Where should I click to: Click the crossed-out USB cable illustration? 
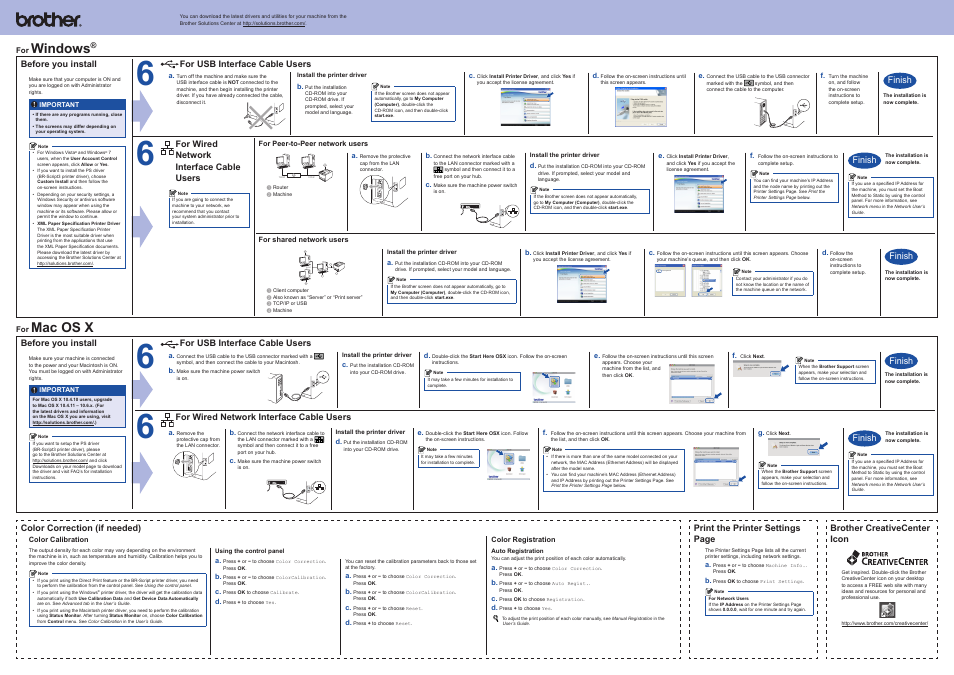(265, 115)
